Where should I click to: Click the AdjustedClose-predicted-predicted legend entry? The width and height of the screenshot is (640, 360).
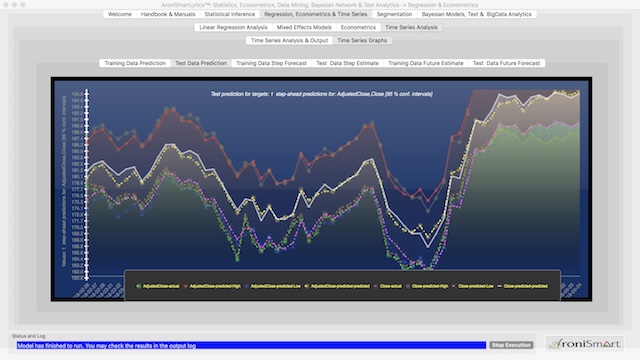[337, 286]
